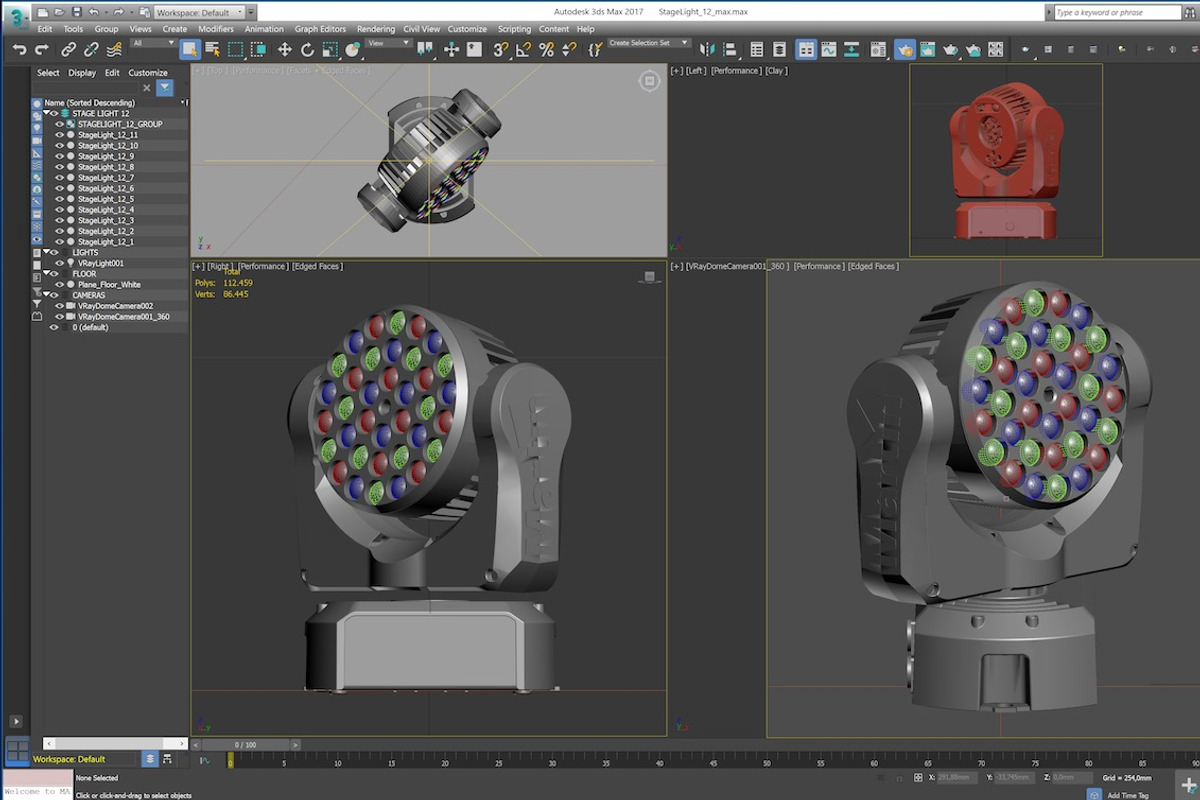
Task: Click the binoculars search icon
Action: 1190,13
